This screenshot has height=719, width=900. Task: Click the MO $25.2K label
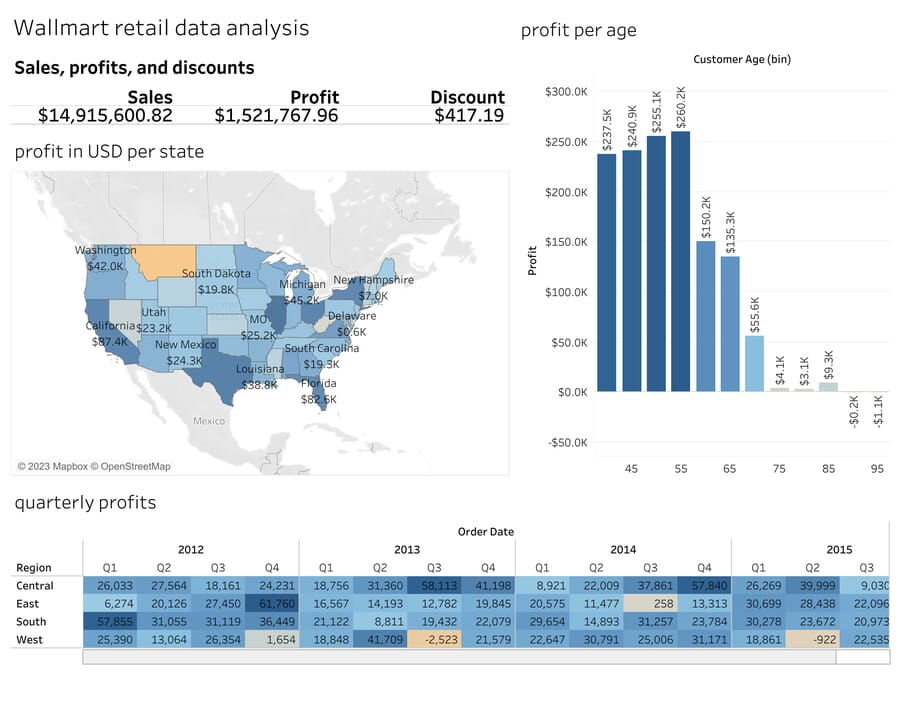(x=258, y=327)
